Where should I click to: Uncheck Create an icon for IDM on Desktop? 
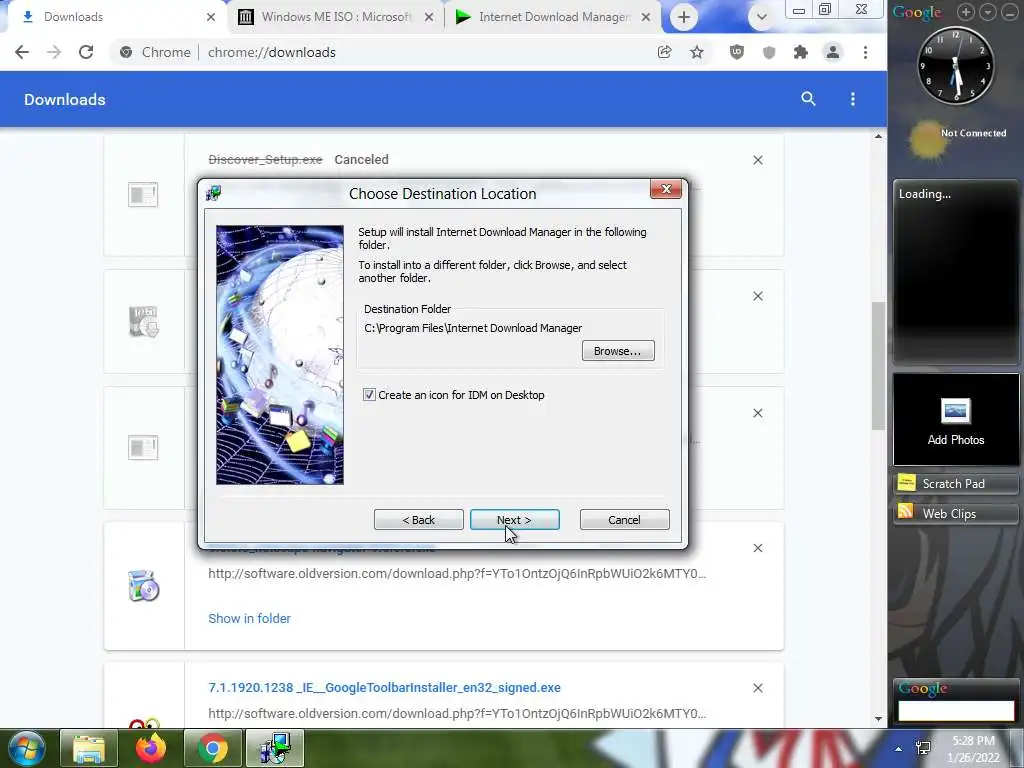click(x=369, y=394)
